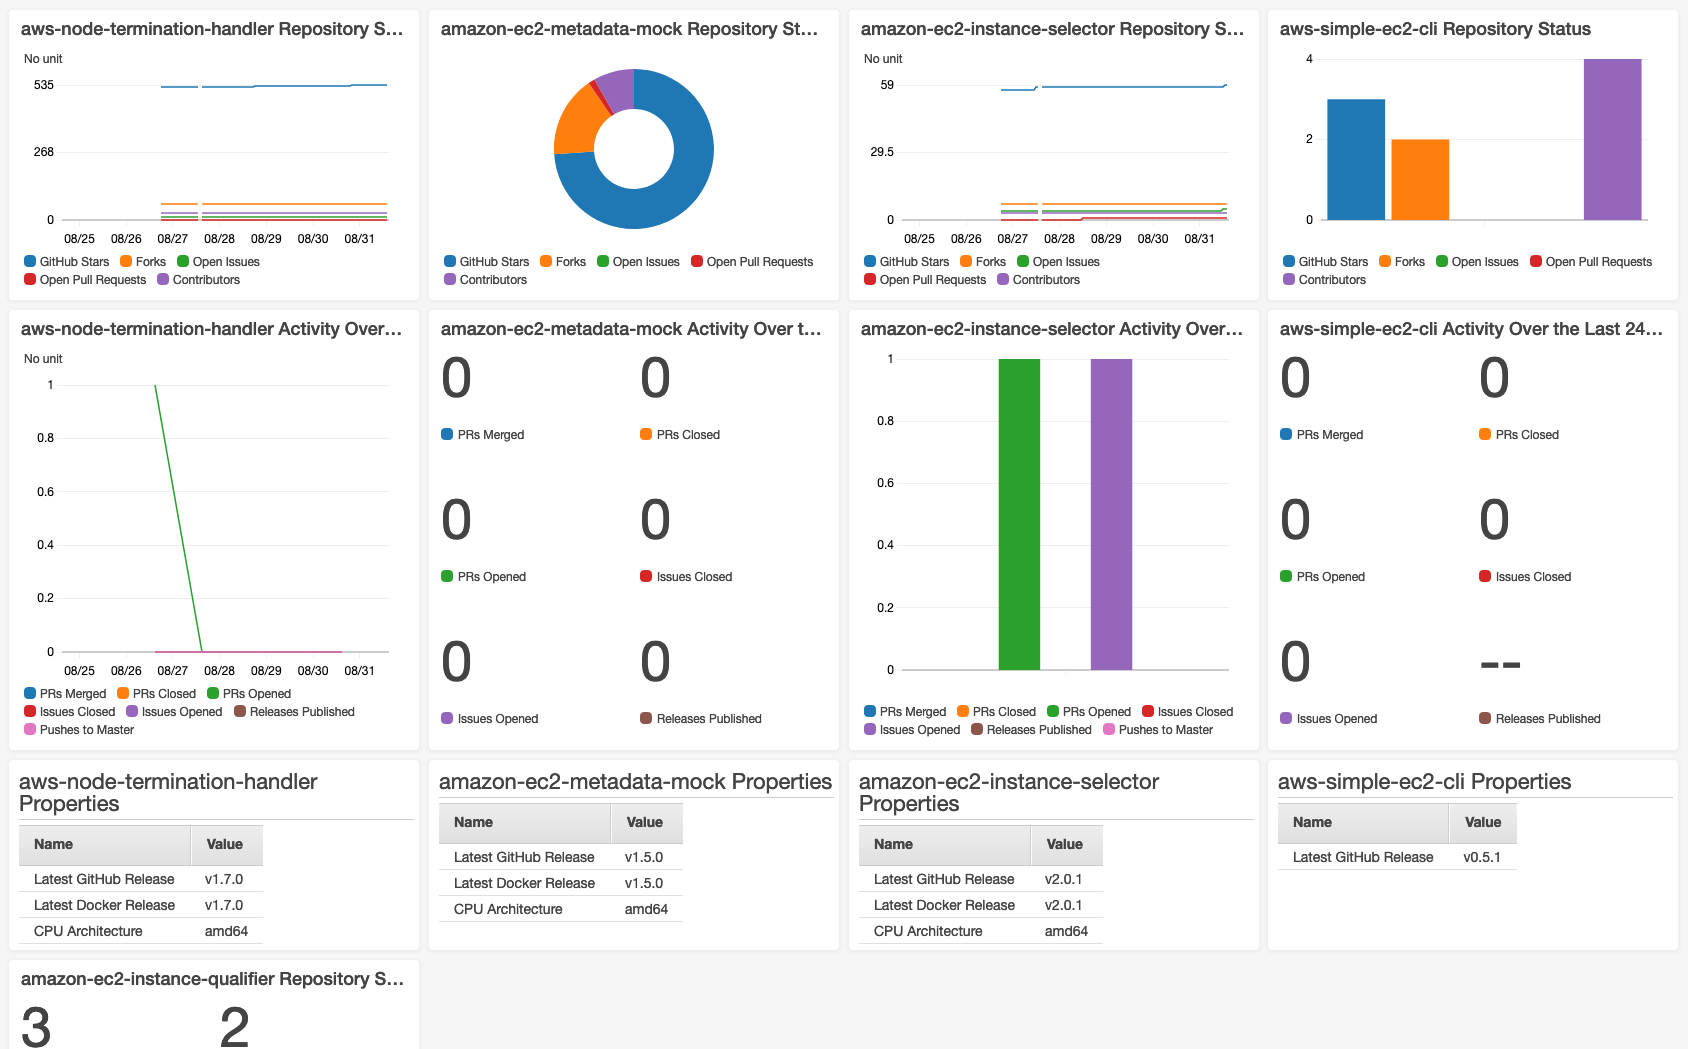The width and height of the screenshot is (1688, 1049).
Task: Select Latest Docker Release row in aws-node-termination-handler Properties
Action: (141, 905)
